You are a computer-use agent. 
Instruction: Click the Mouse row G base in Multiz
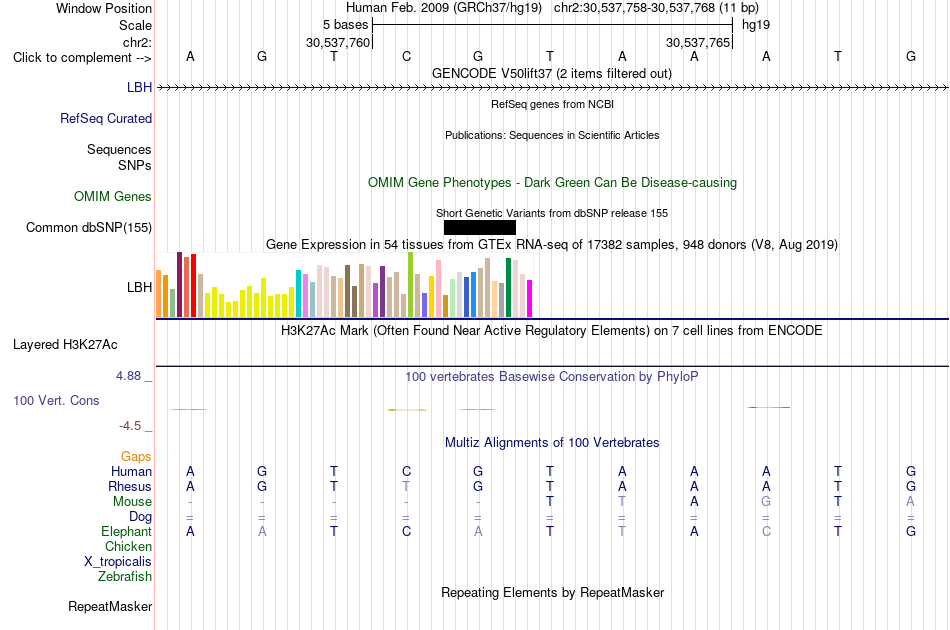click(766, 502)
